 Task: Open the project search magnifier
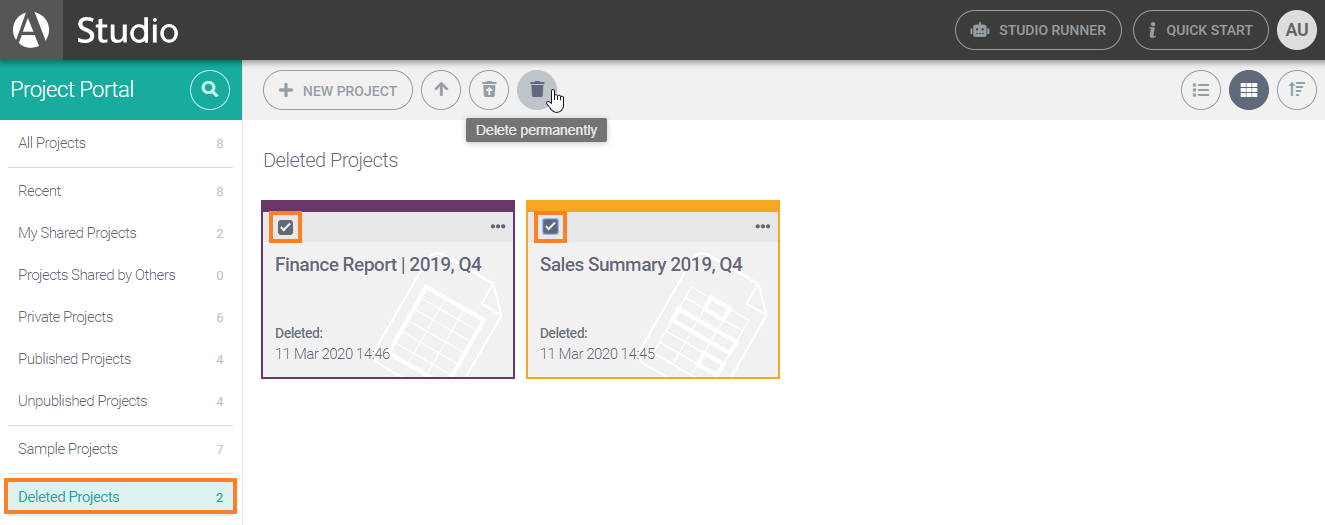coord(210,90)
